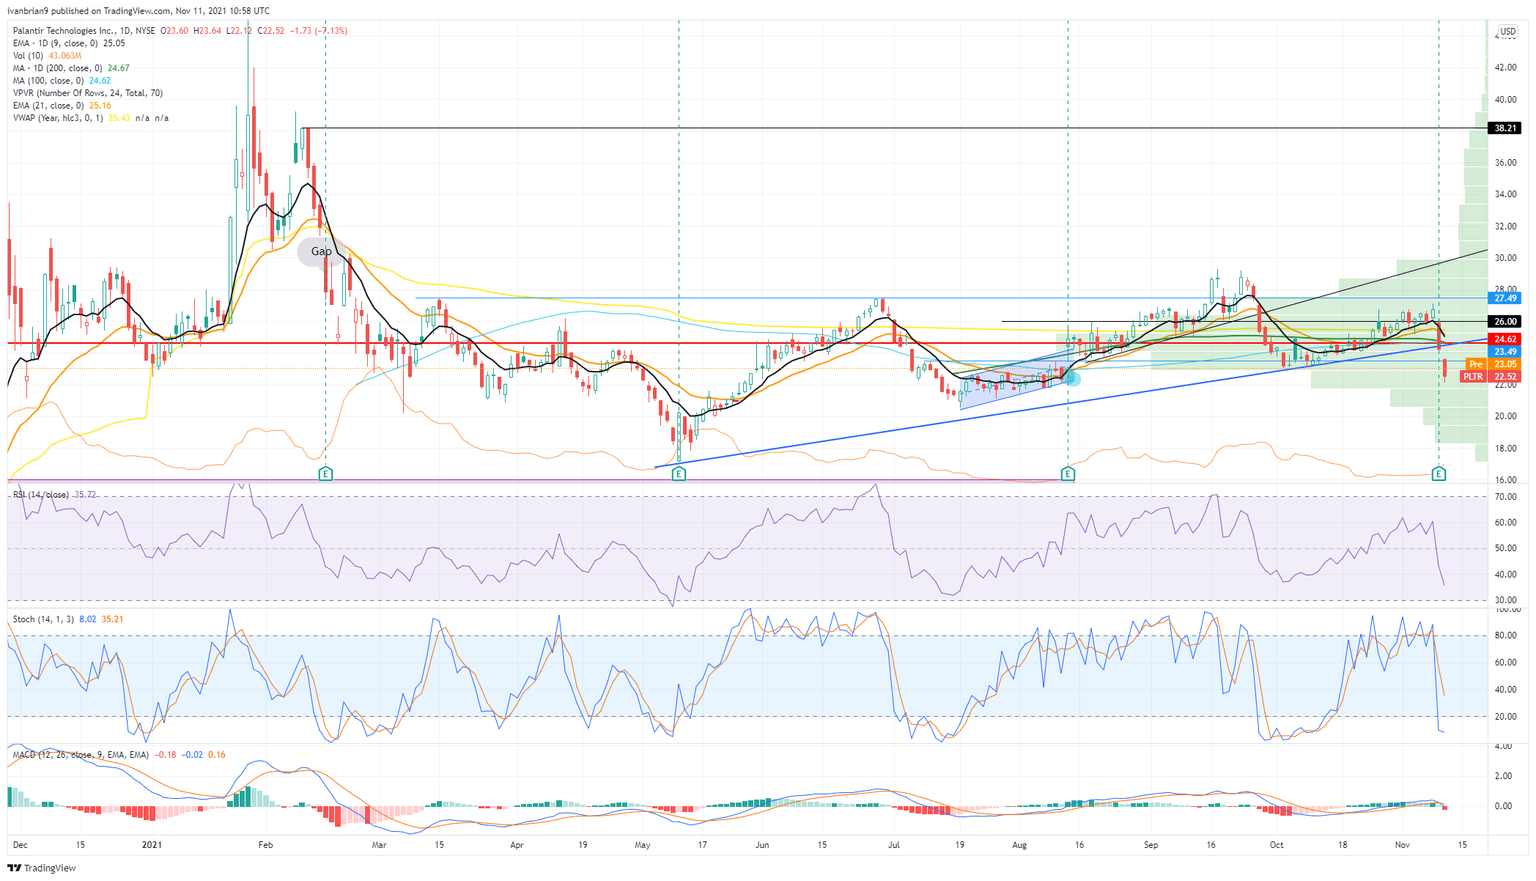Select the 35.72 RSI value
The height and width of the screenshot is (881, 1536).
click(85, 495)
